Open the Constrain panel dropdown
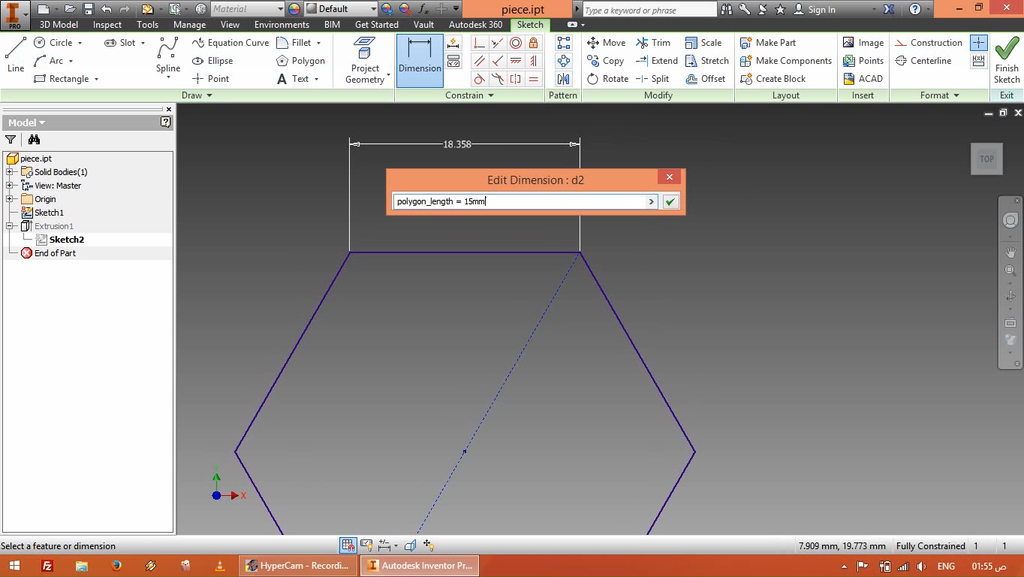Viewport: 1024px width, 577px height. [x=470, y=95]
